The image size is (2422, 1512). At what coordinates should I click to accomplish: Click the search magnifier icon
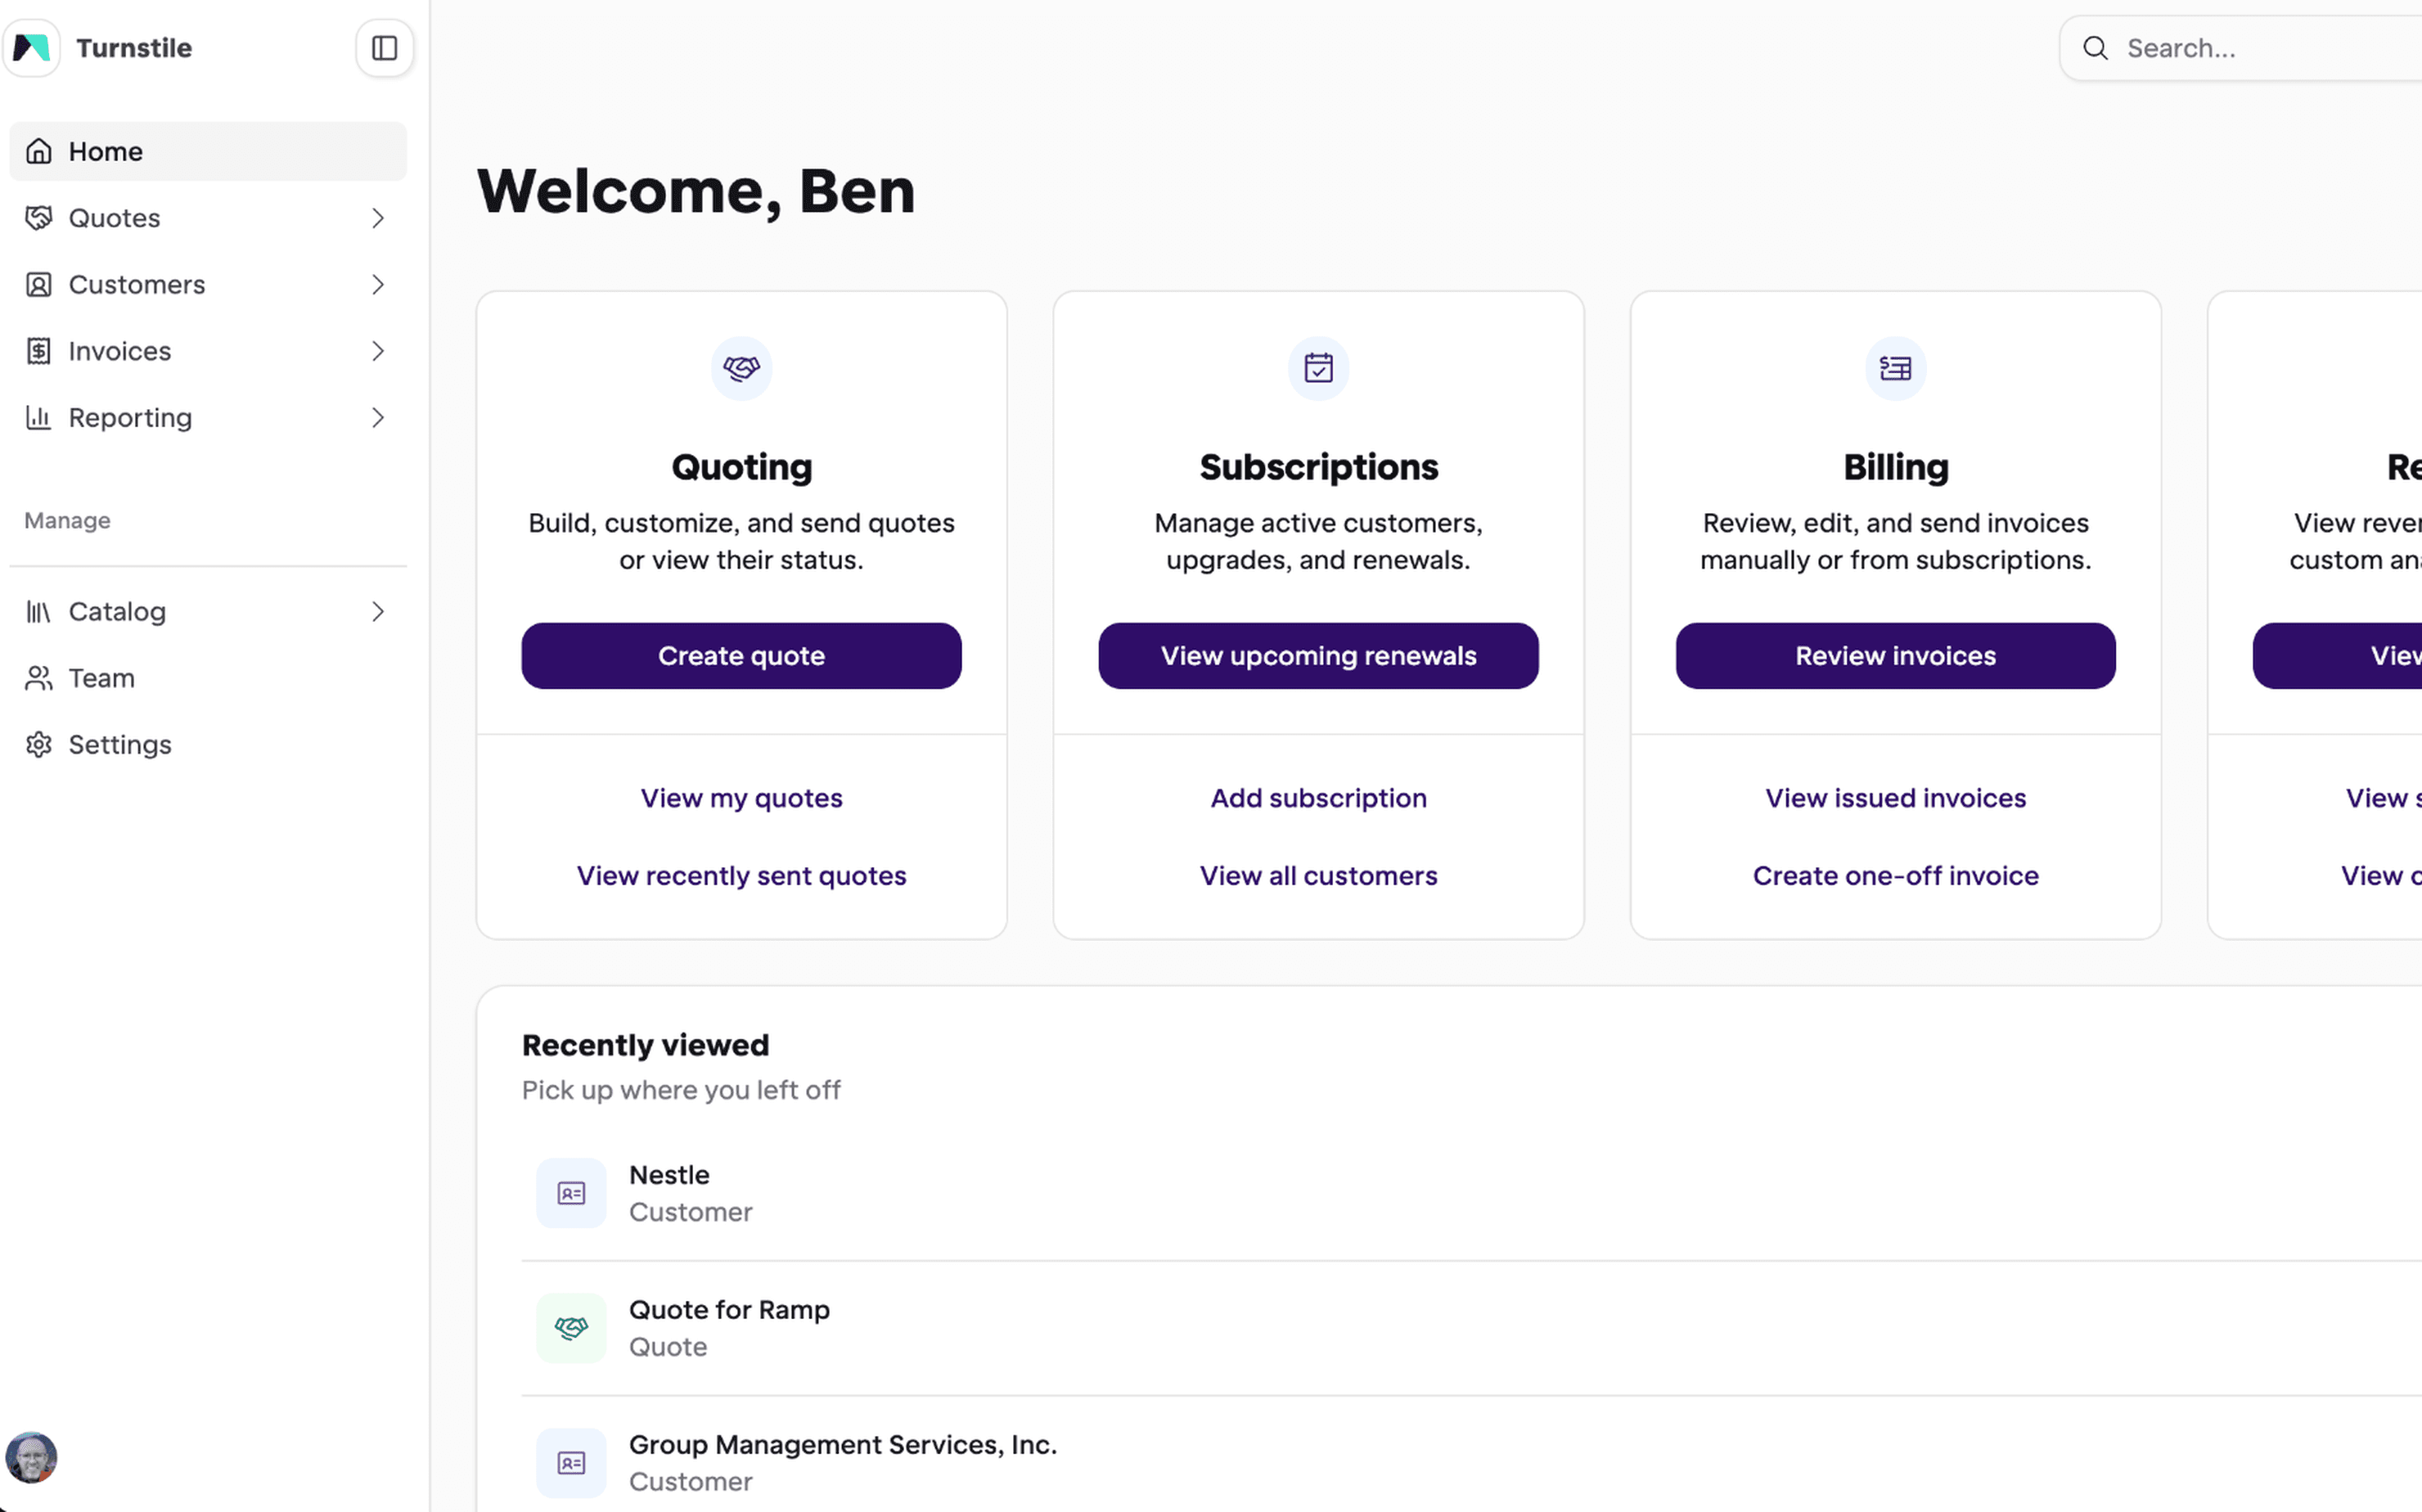click(2095, 48)
